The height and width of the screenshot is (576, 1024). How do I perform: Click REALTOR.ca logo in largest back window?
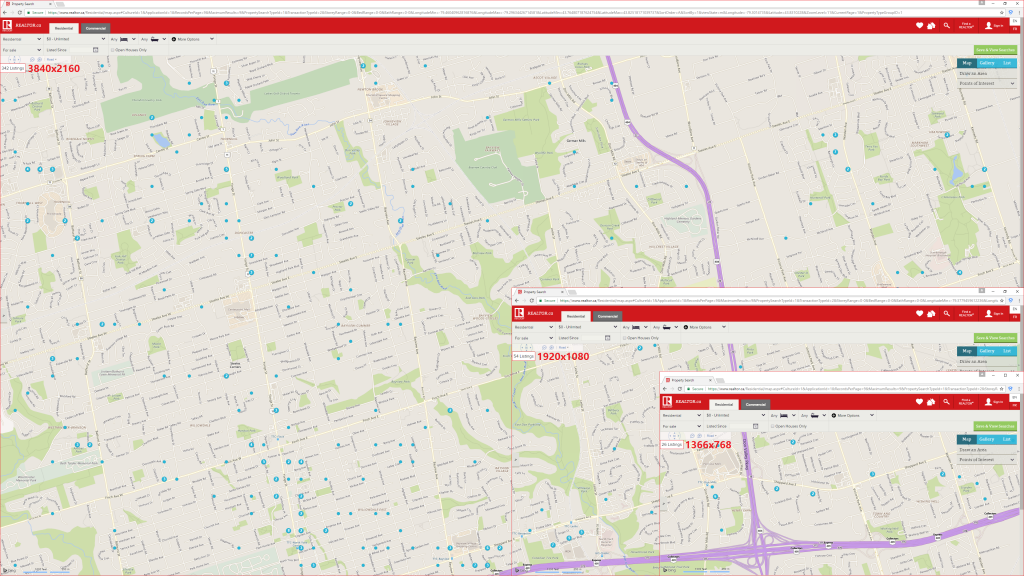click(x=22, y=25)
